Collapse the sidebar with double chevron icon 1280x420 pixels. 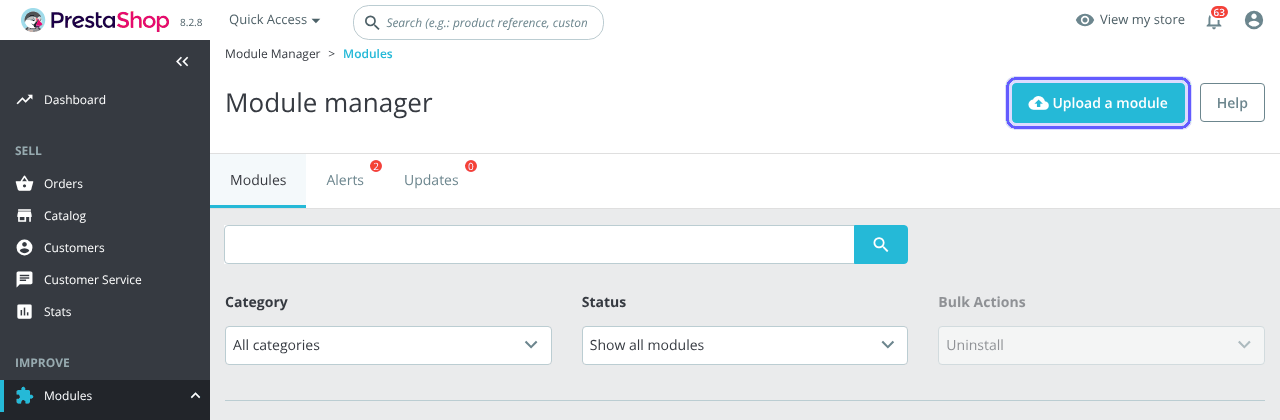(x=182, y=62)
